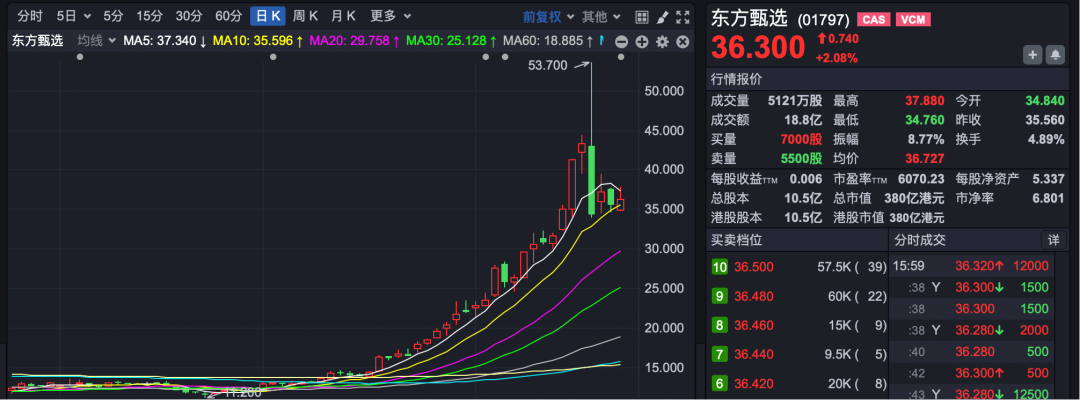This screenshot has height=400, width=1080.
Task: Switch to 30分 chart period
Action: [x=189, y=16]
